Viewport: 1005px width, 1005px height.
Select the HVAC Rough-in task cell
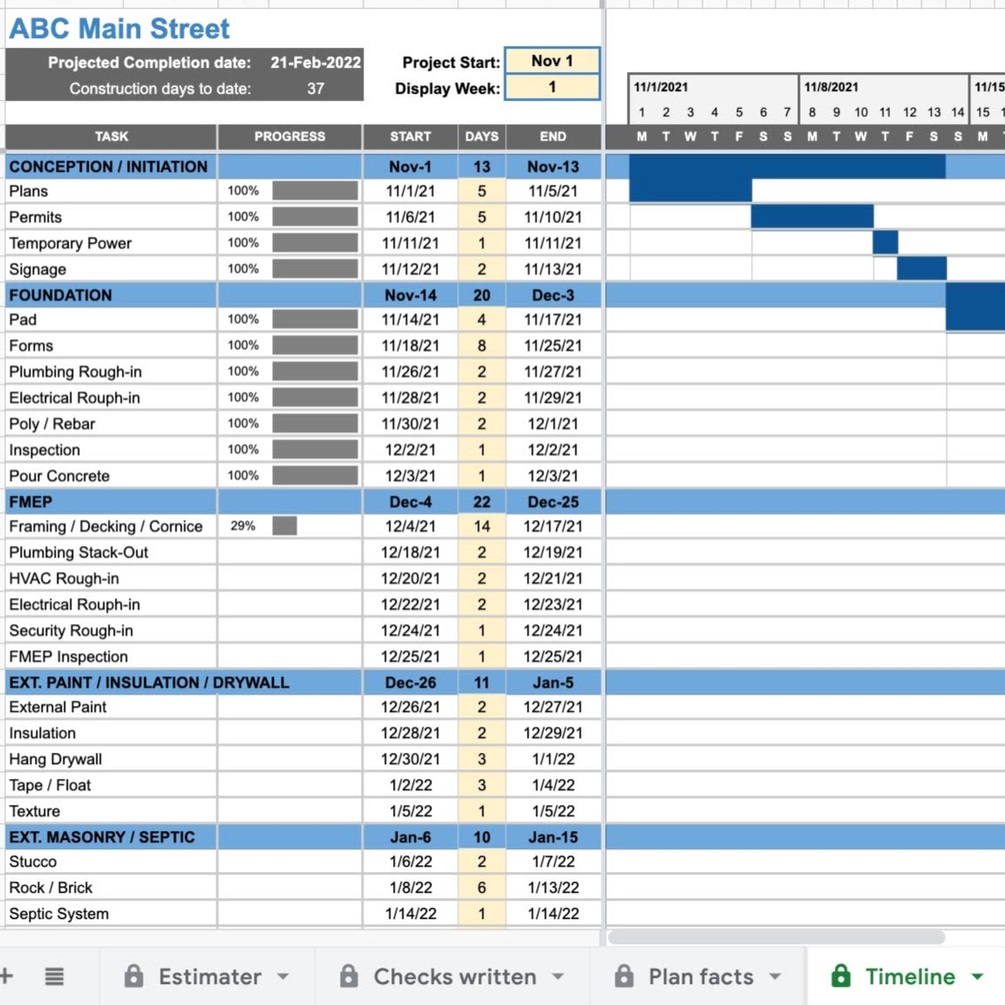(111, 579)
